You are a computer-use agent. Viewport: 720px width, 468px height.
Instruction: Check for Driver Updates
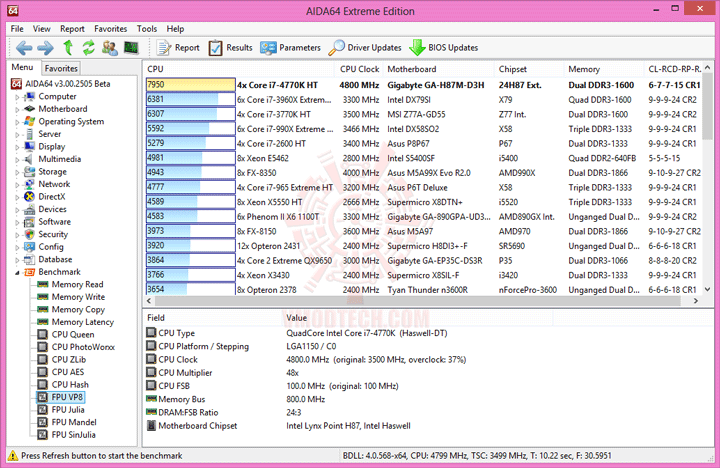pos(365,48)
